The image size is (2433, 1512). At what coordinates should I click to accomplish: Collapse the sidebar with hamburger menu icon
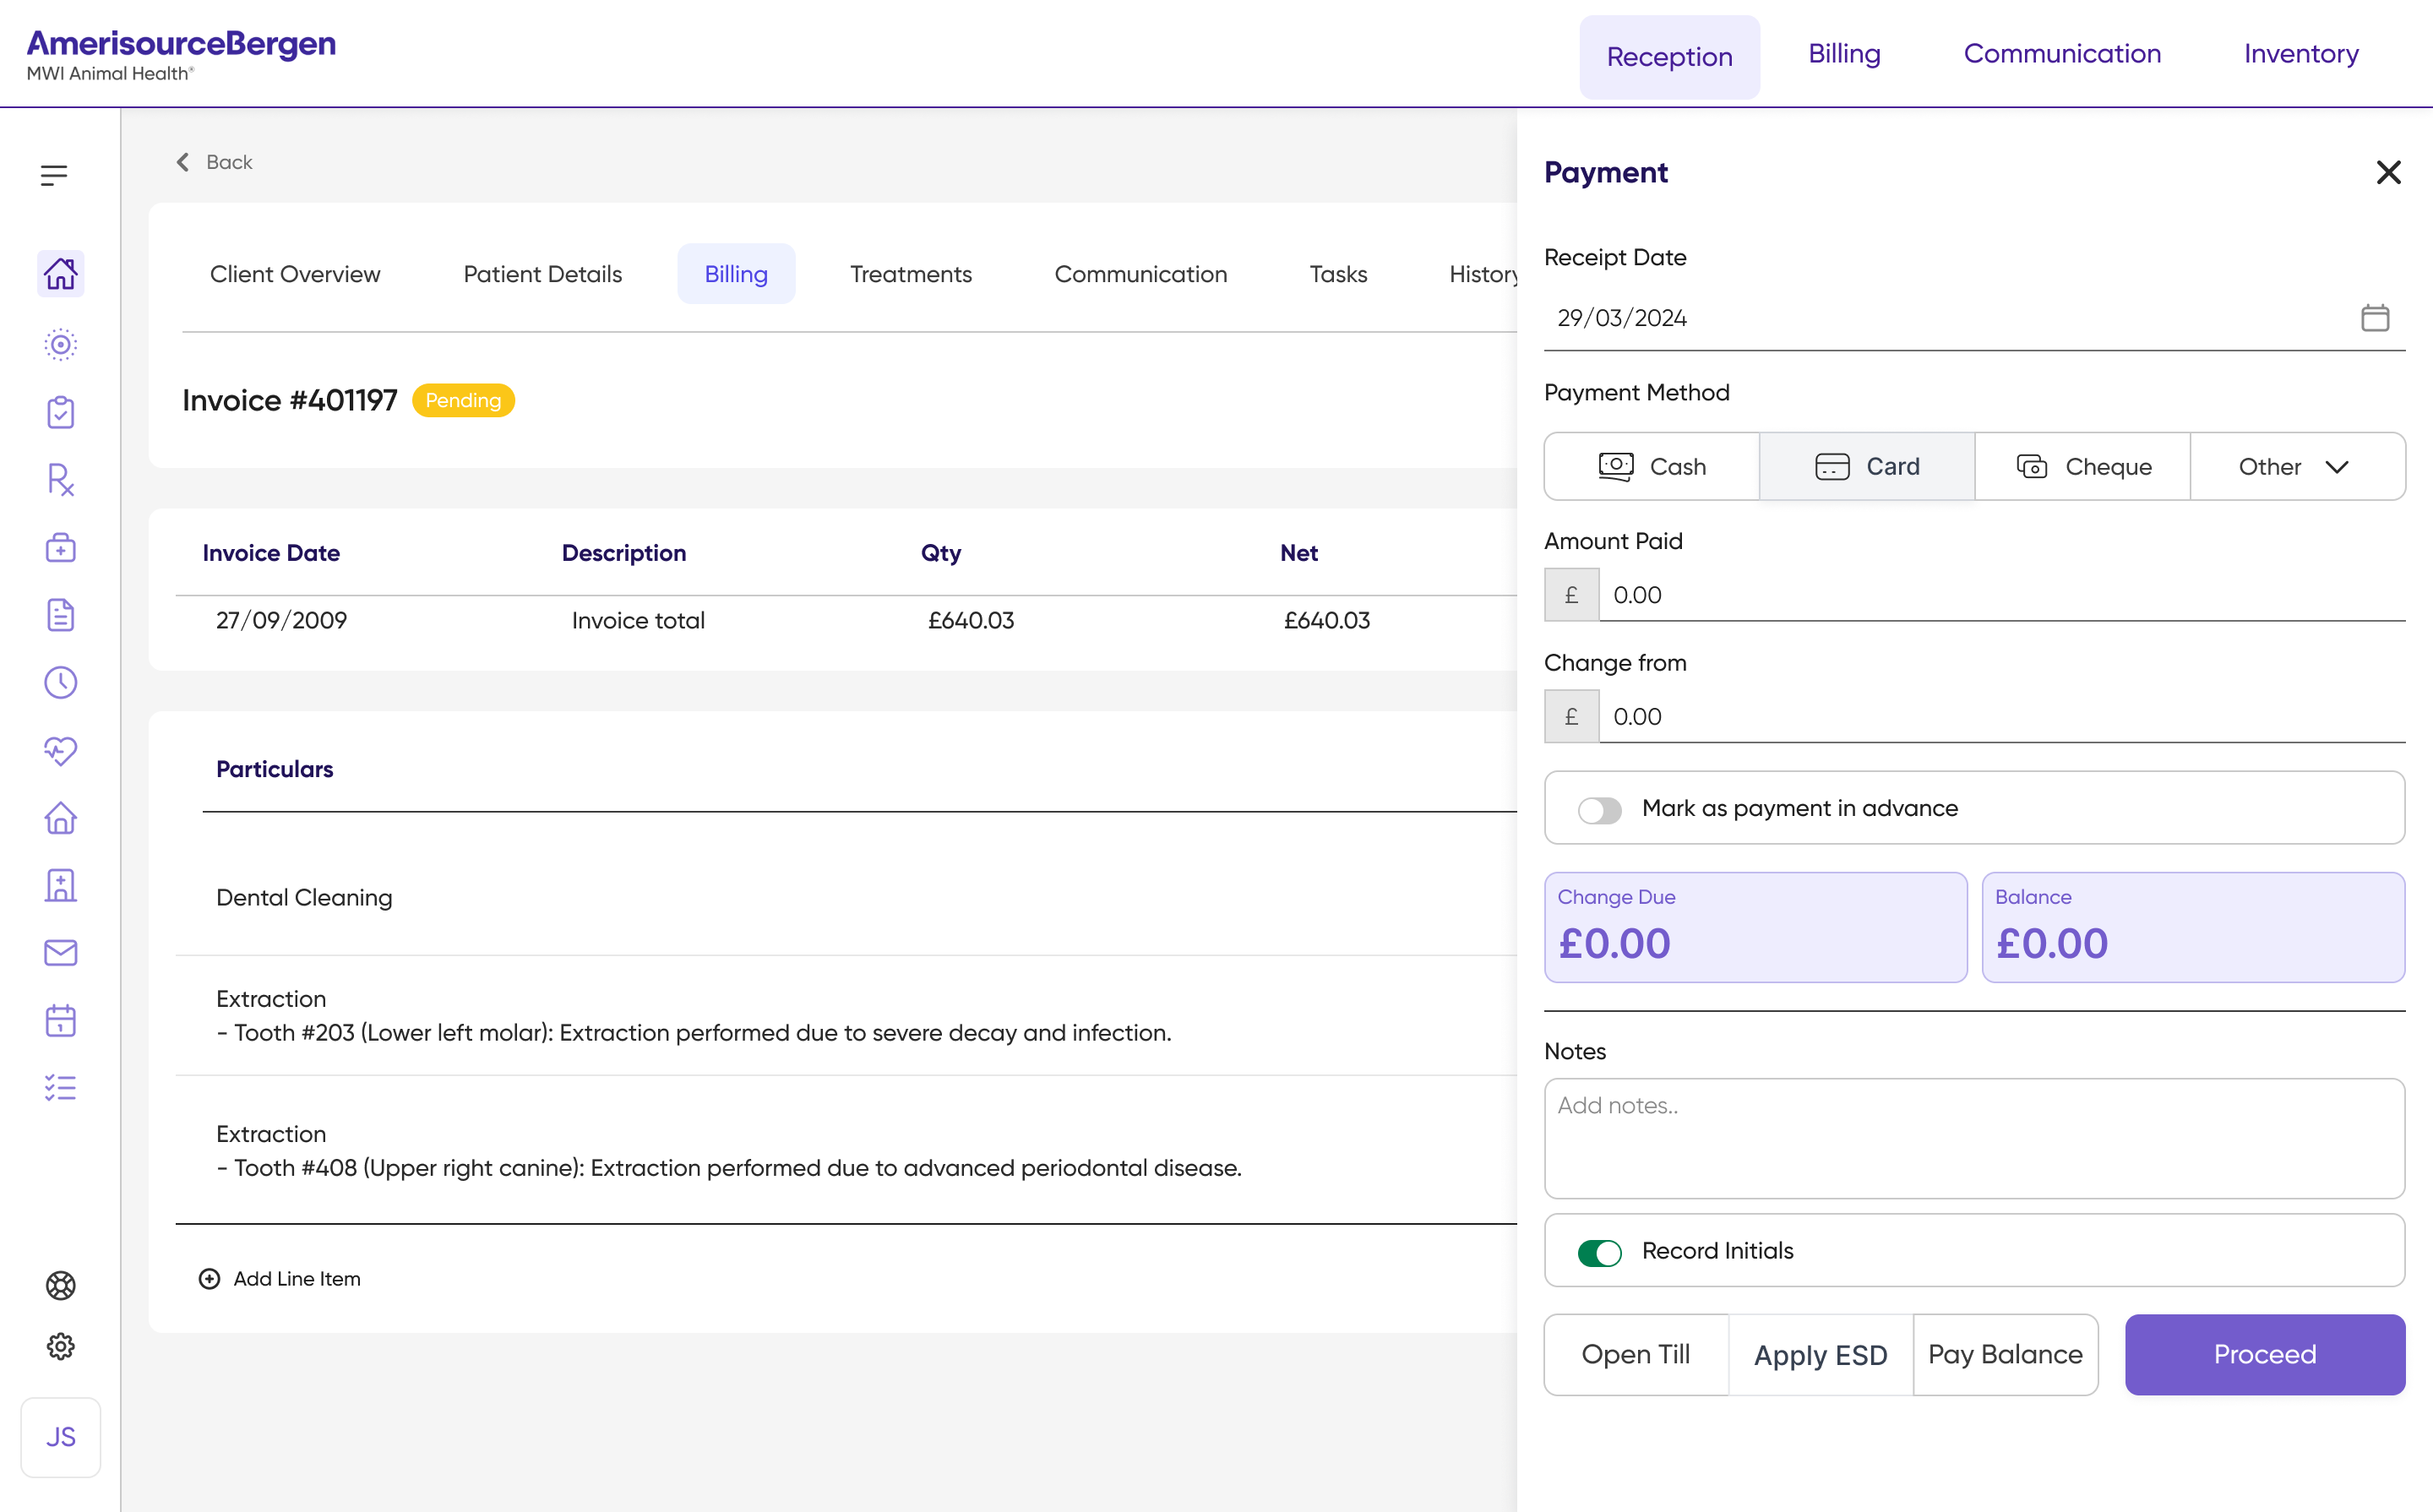(54, 176)
